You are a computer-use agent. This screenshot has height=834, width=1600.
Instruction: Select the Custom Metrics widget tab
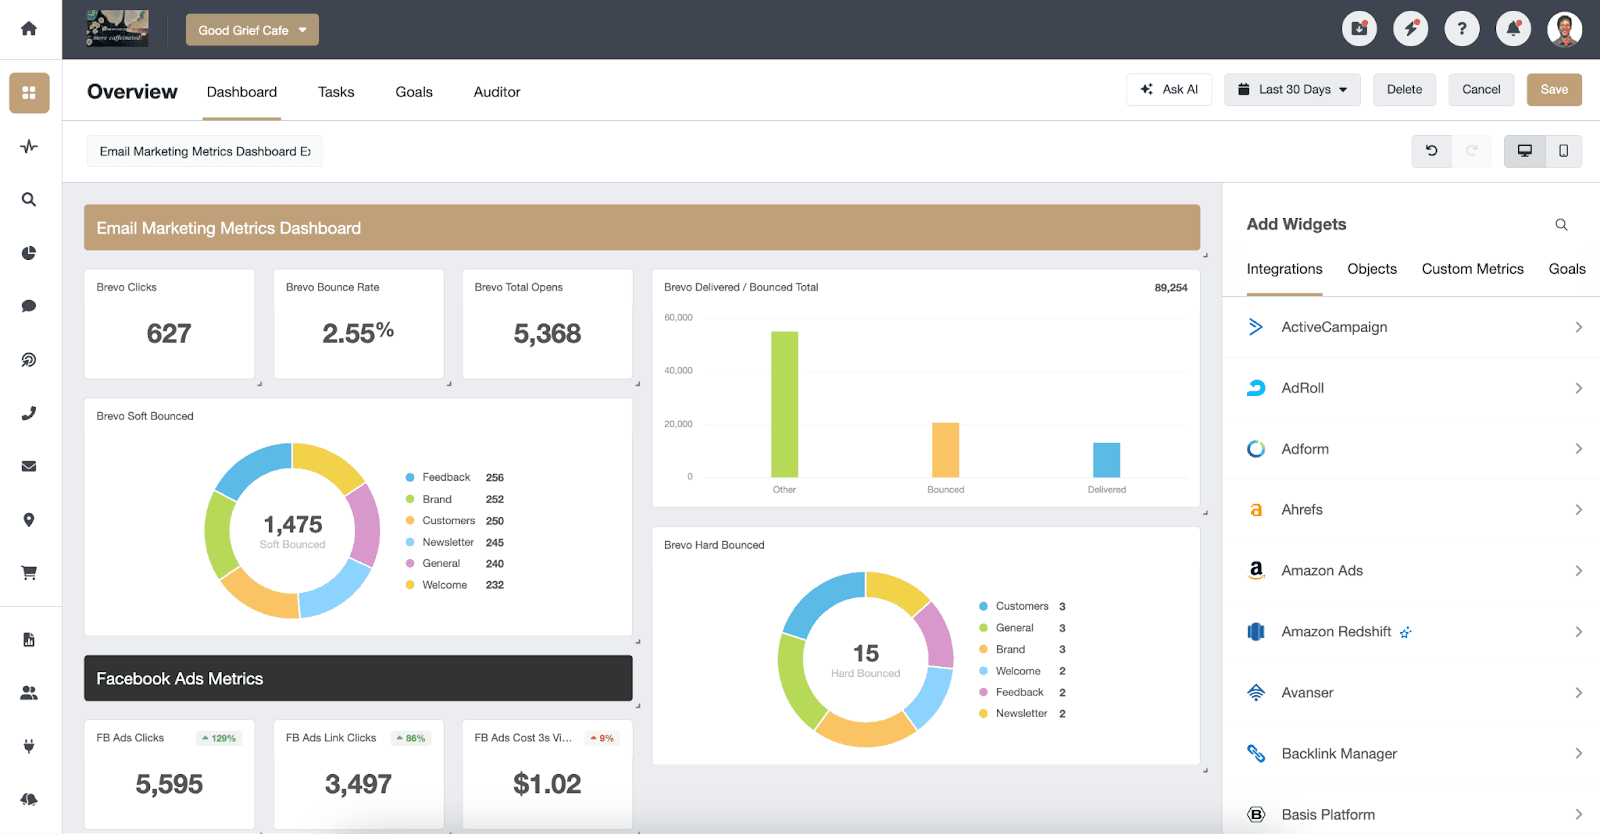(x=1472, y=269)
